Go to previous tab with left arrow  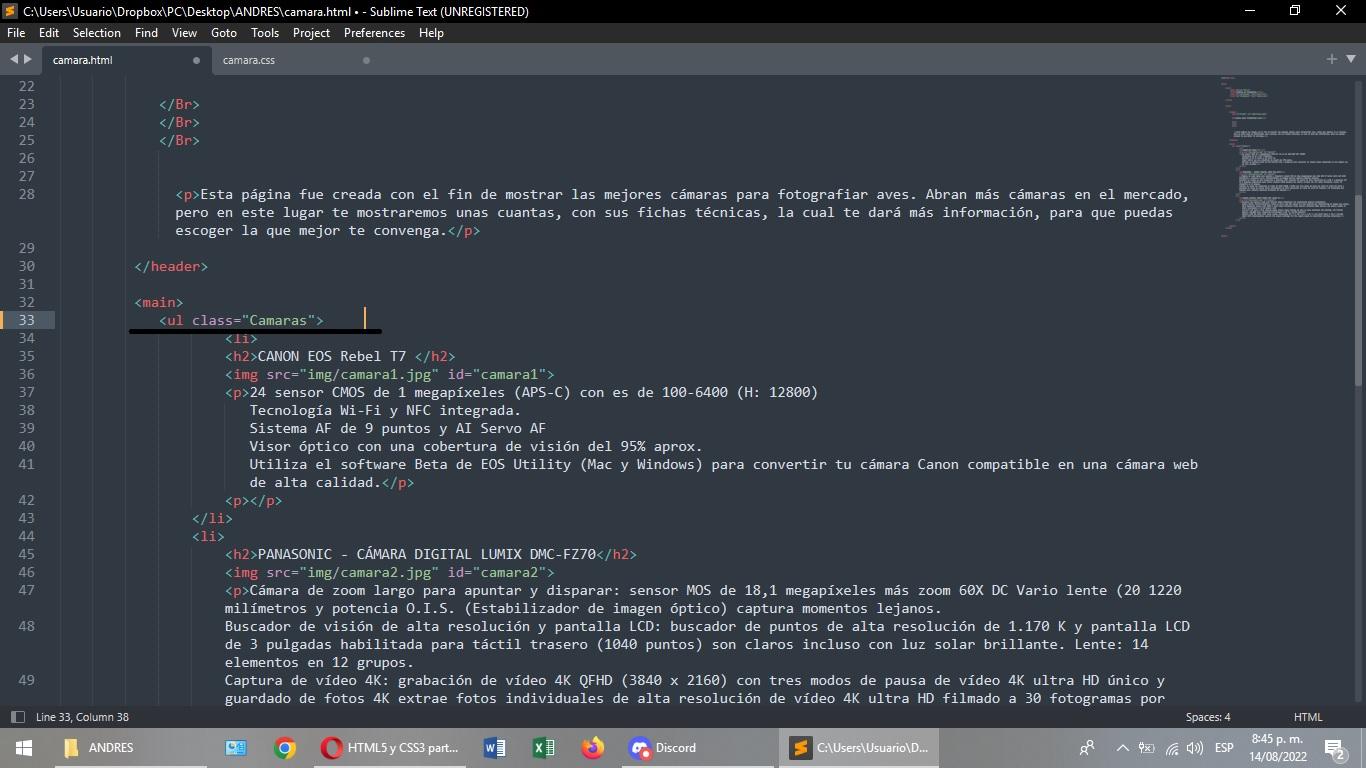(x=14, y=60)
